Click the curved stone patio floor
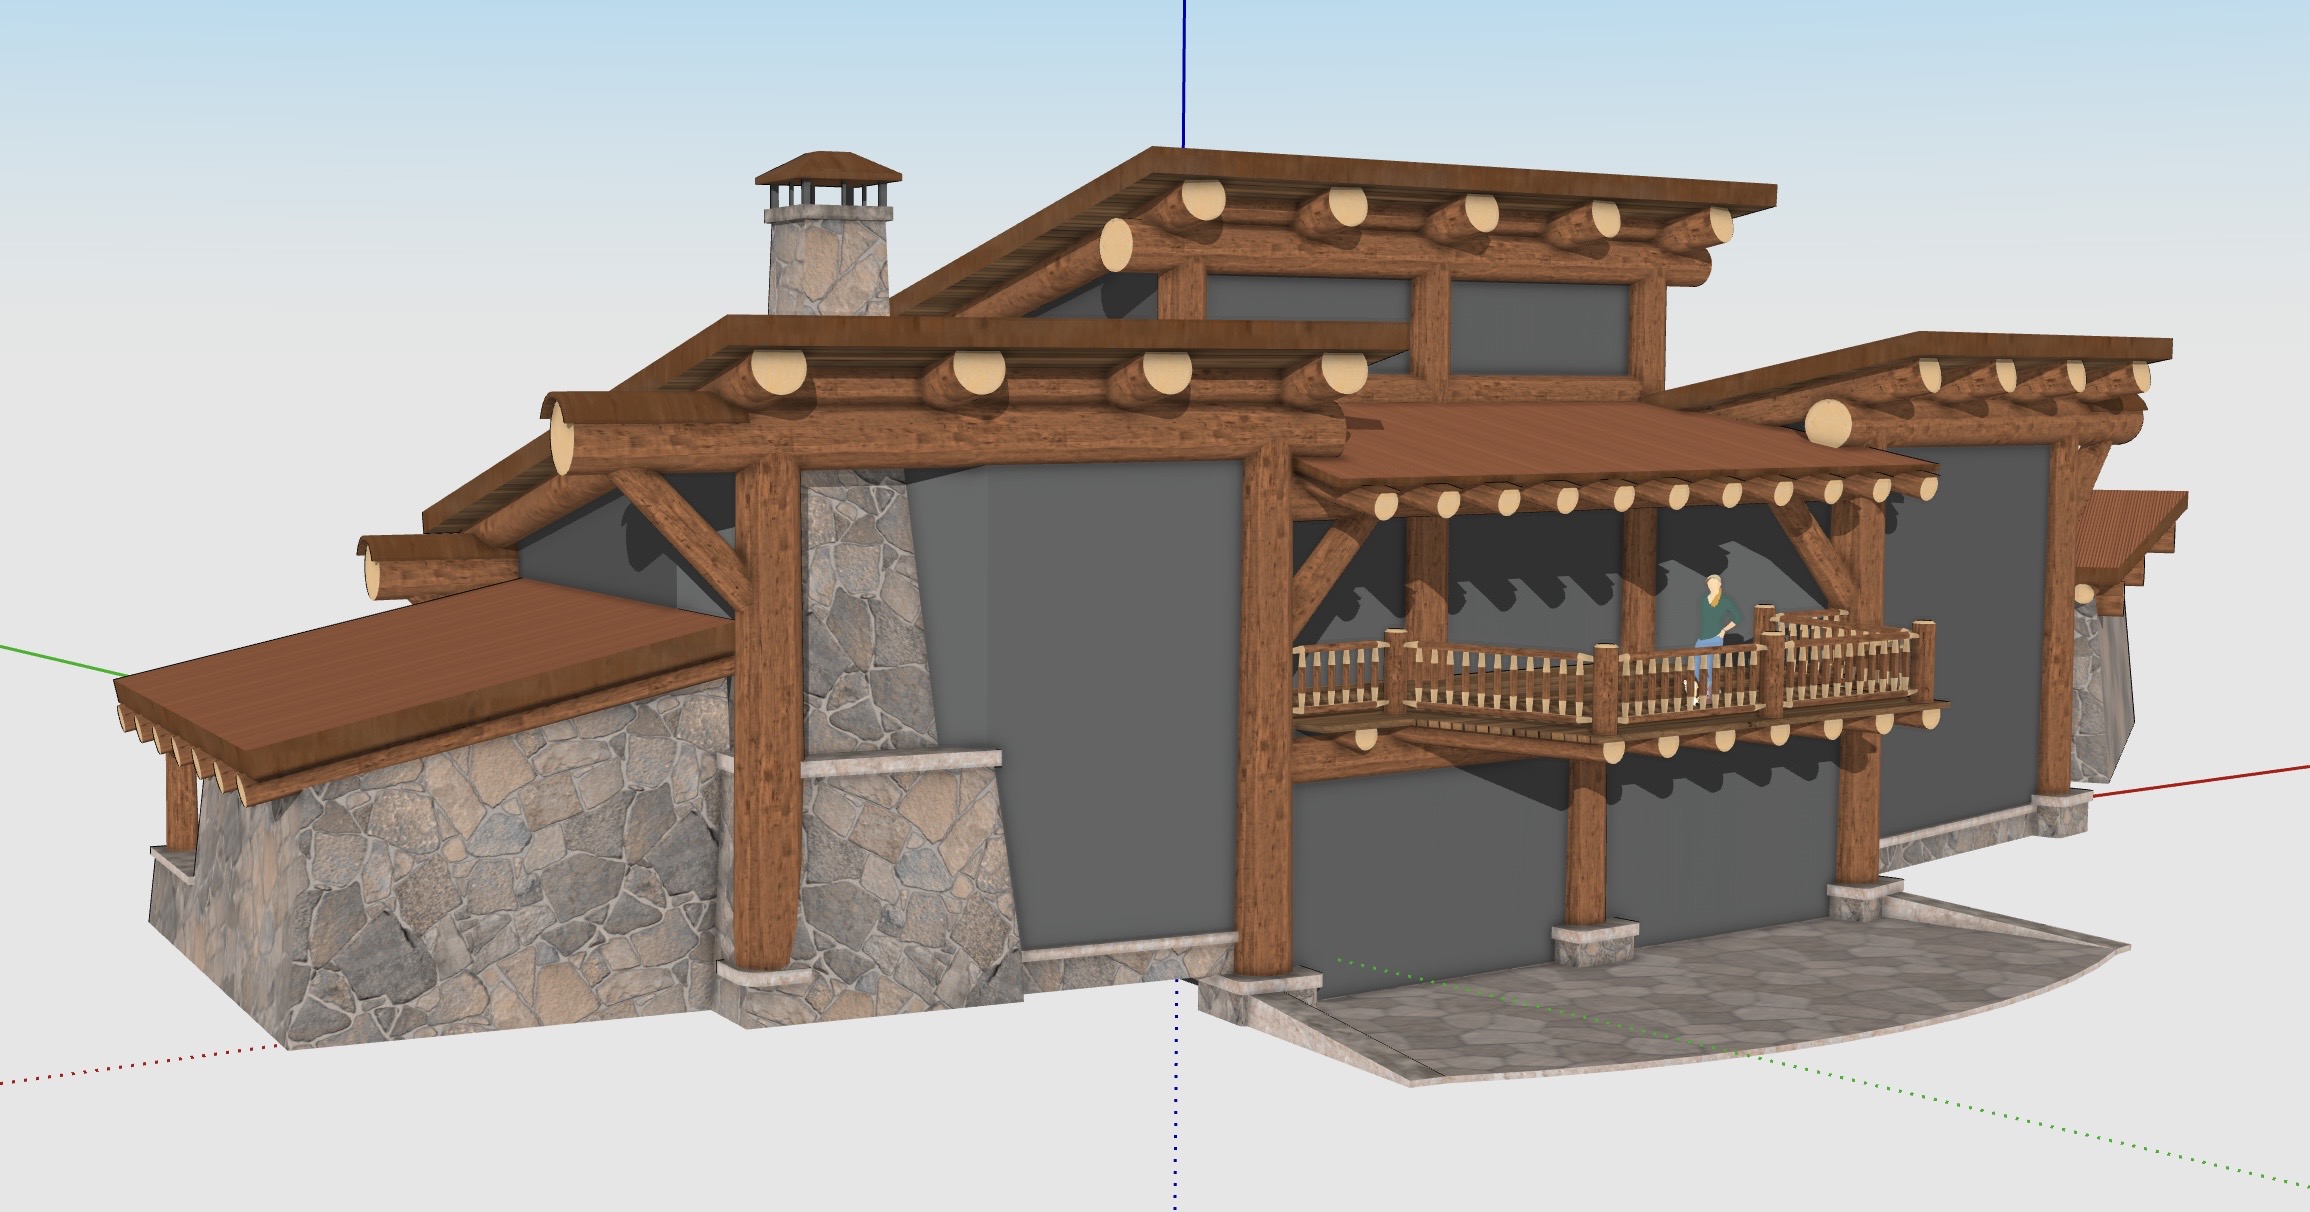 tap(1750, 990)
